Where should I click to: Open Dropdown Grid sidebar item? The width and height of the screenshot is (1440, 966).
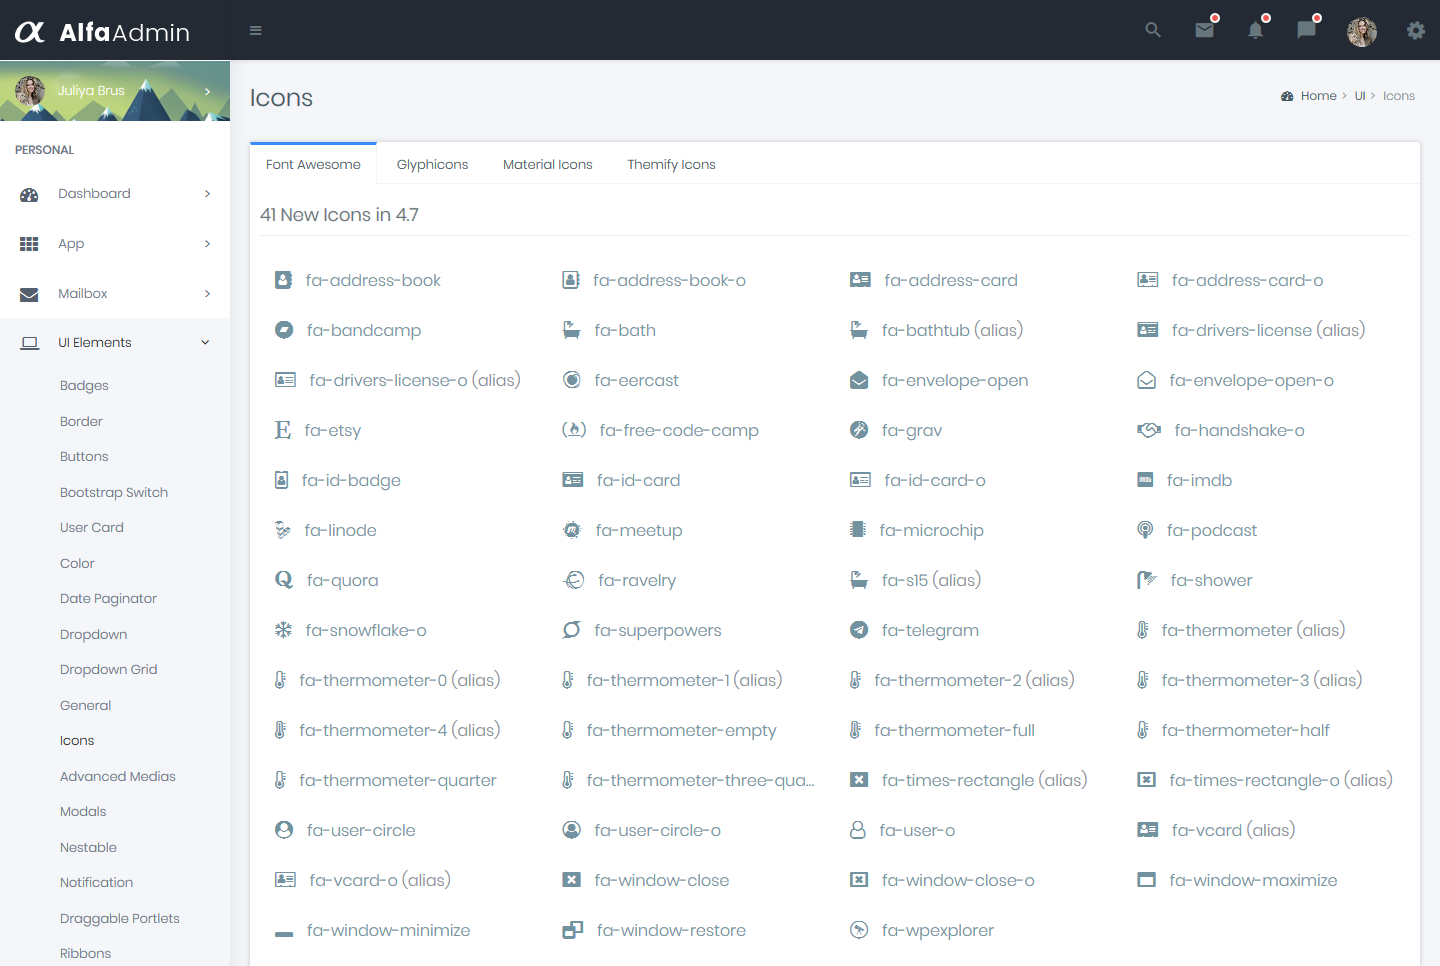click(x=109, y=670)
